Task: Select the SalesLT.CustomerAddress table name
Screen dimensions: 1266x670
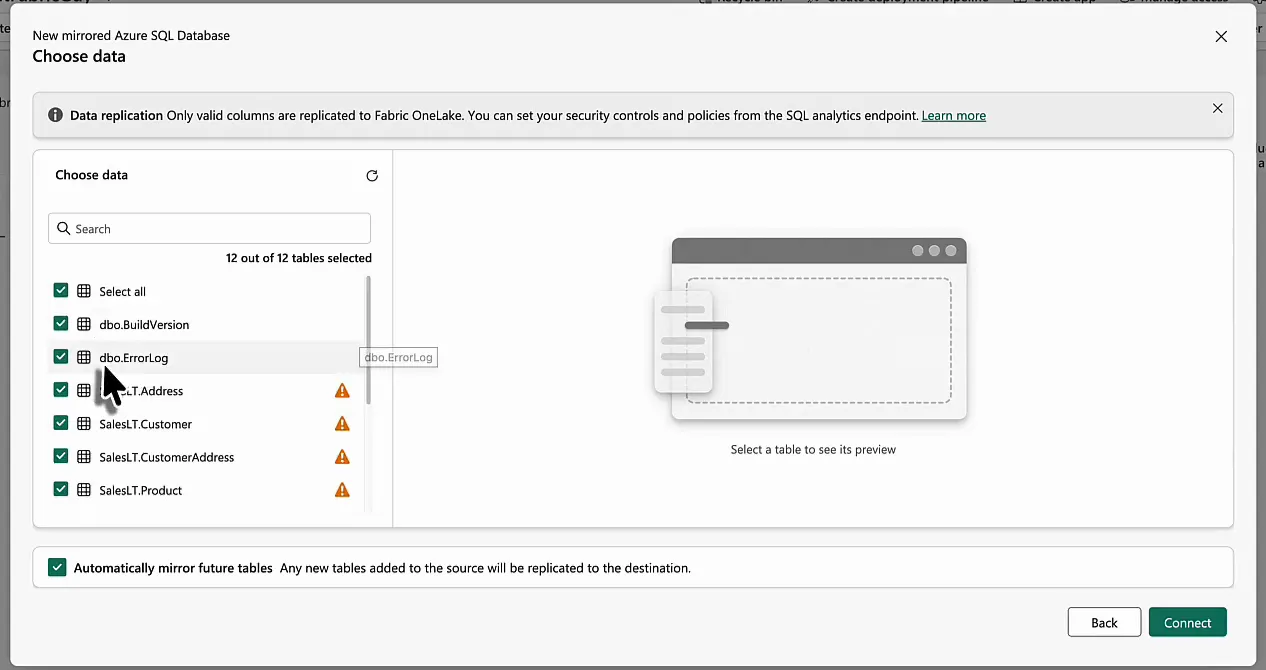Action: 166,457
